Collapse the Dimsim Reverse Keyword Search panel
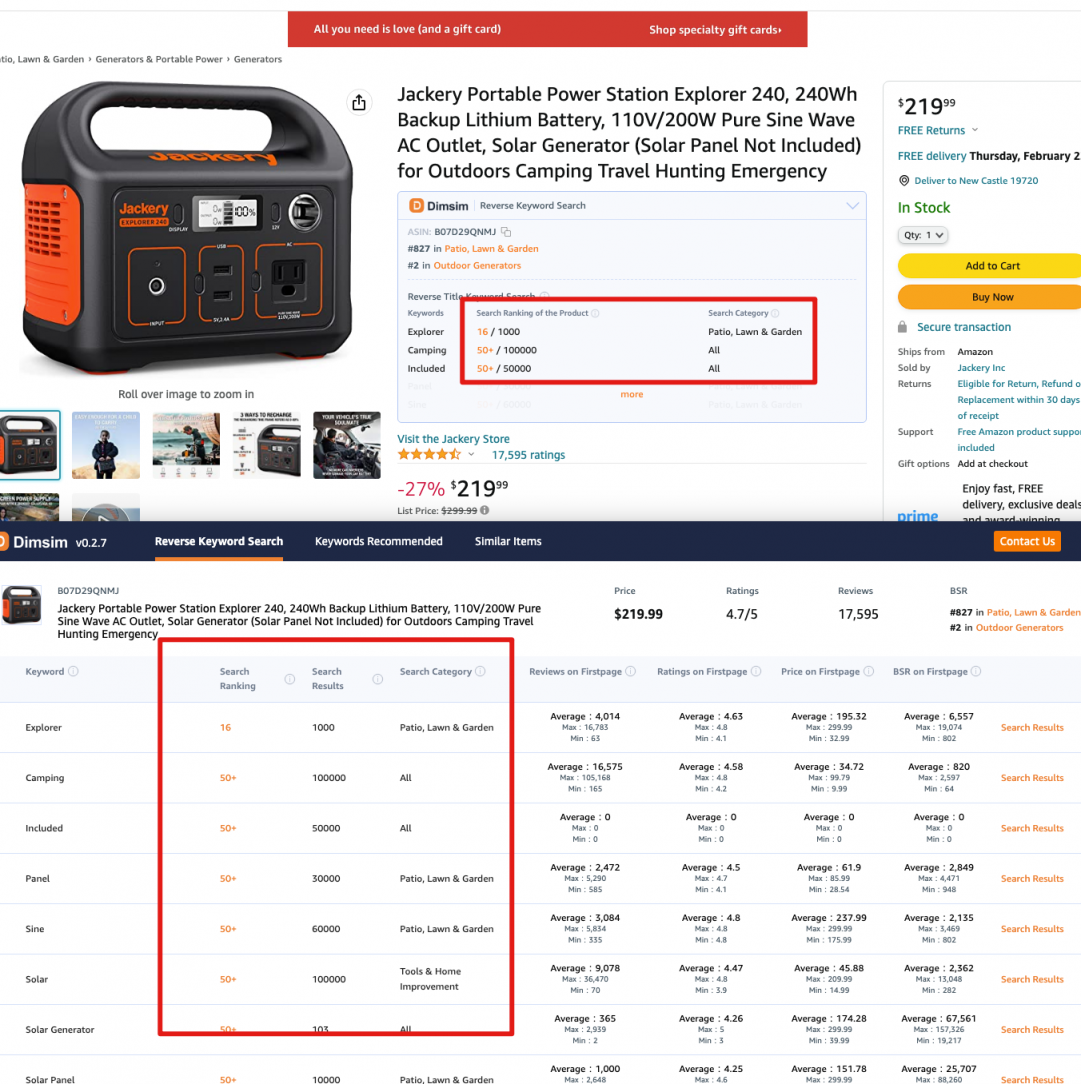1081x1084 pixels. (x=852, y=206)
